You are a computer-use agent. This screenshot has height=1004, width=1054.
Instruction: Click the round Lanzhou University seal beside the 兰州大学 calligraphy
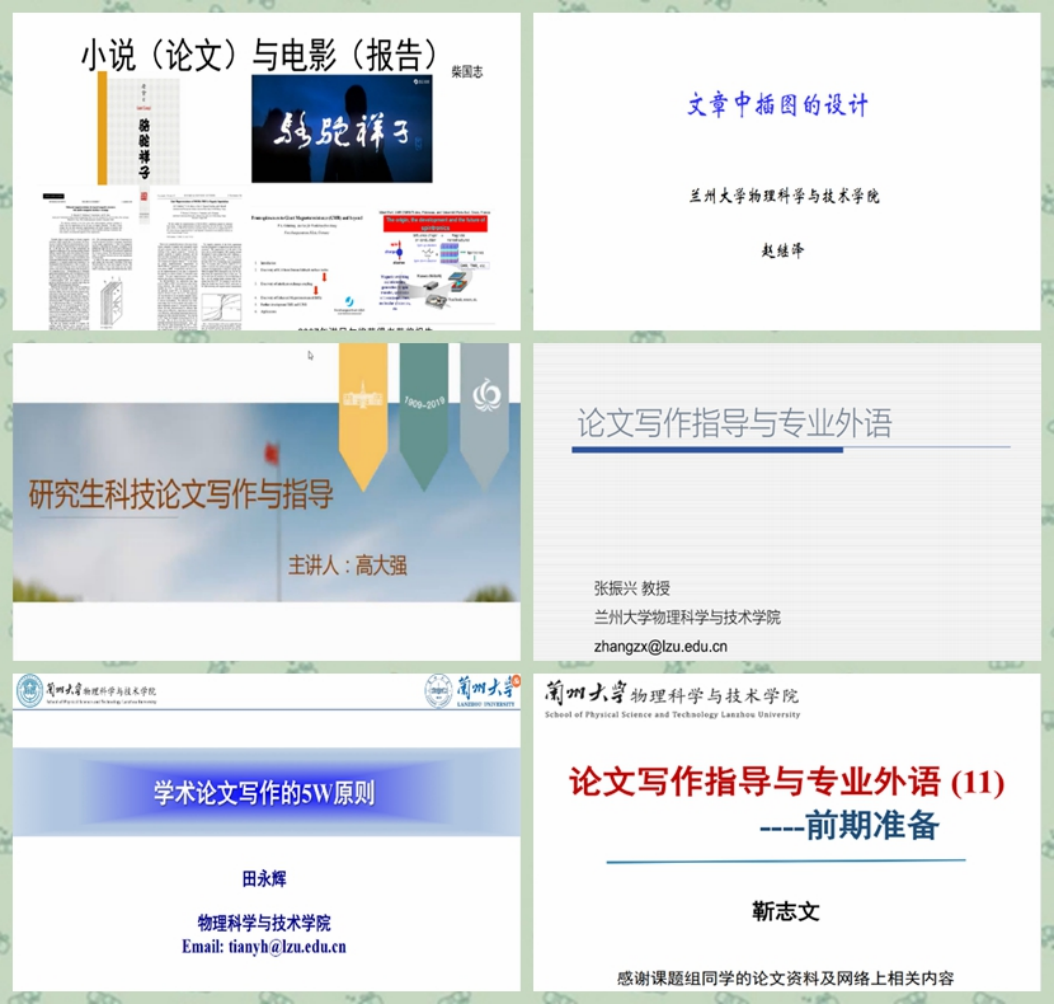pyautogui.click(x=437, y=691)
